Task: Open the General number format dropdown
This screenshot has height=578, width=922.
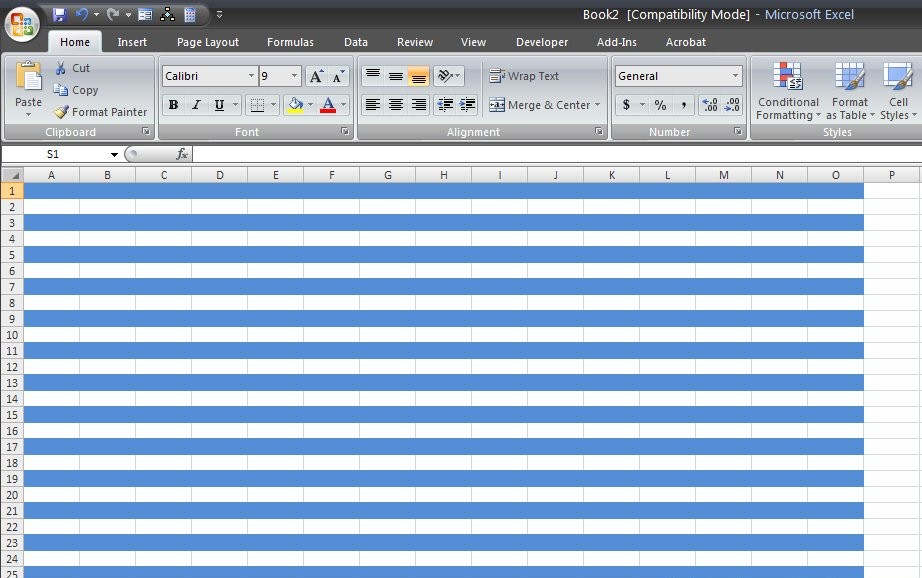Action: [735, 76]
